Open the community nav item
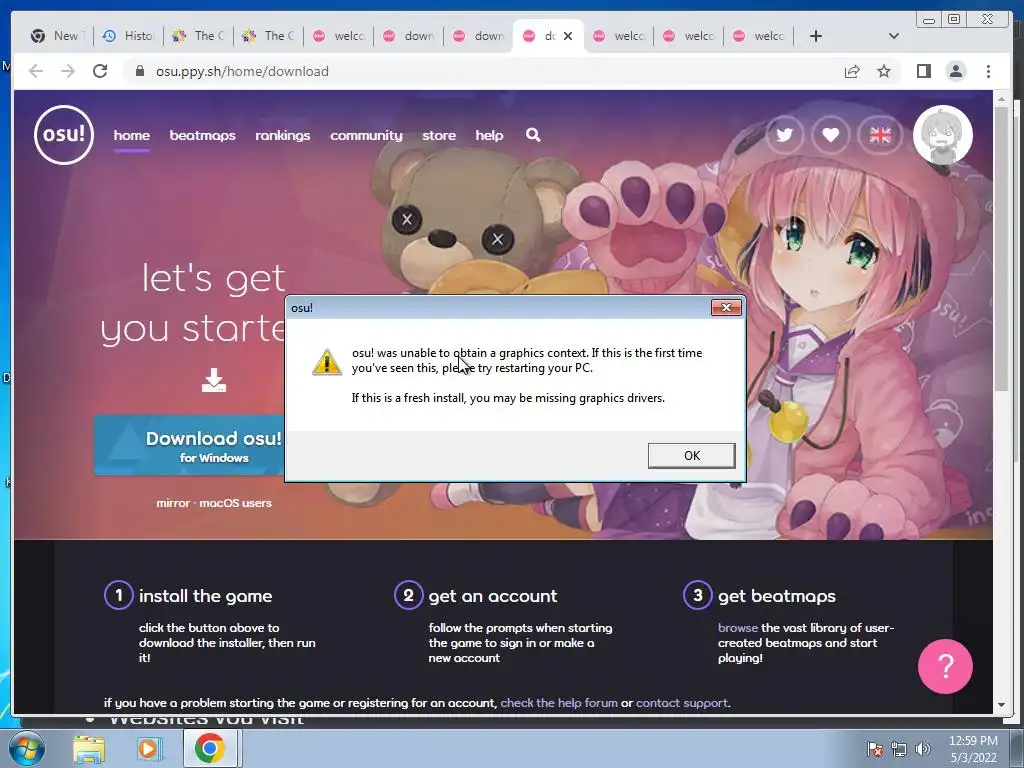This screenshot has width=1024, height=768. 366,135
